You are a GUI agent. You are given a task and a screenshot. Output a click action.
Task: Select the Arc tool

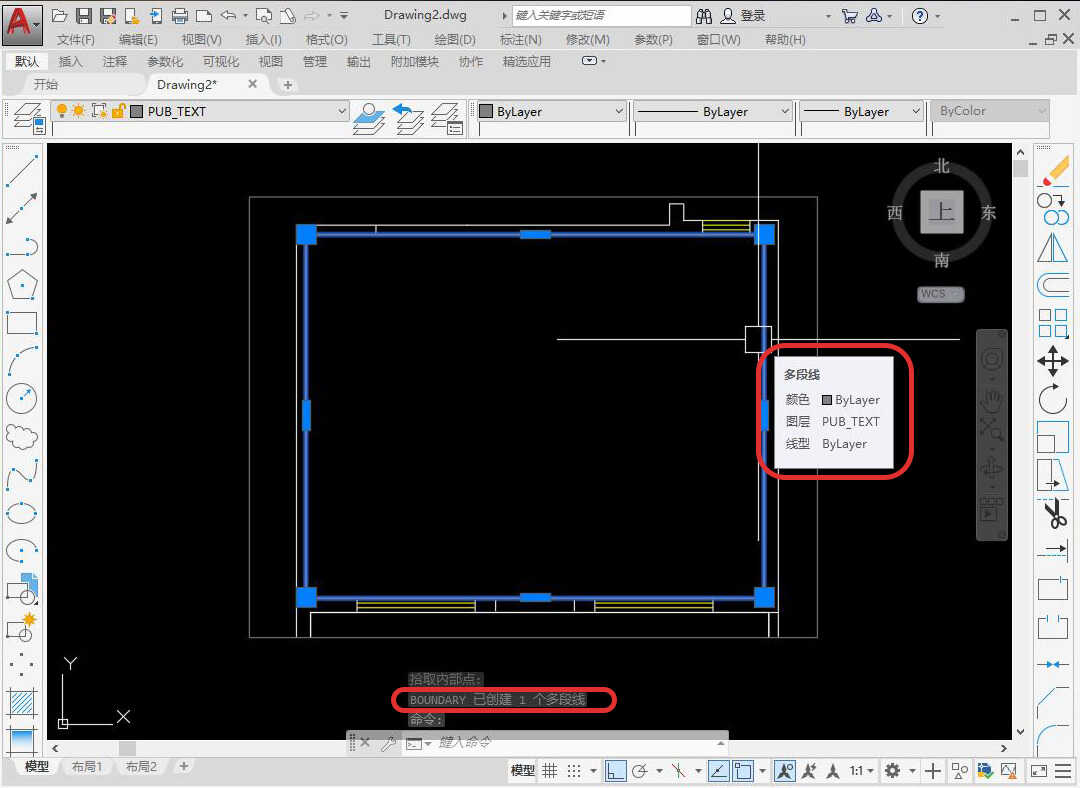tap(21, 360)
